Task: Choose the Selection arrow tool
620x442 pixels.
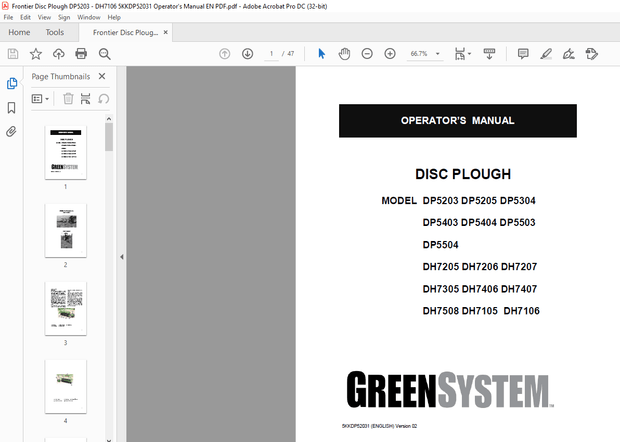Action: pyautogui.click(x=321, y=54)
